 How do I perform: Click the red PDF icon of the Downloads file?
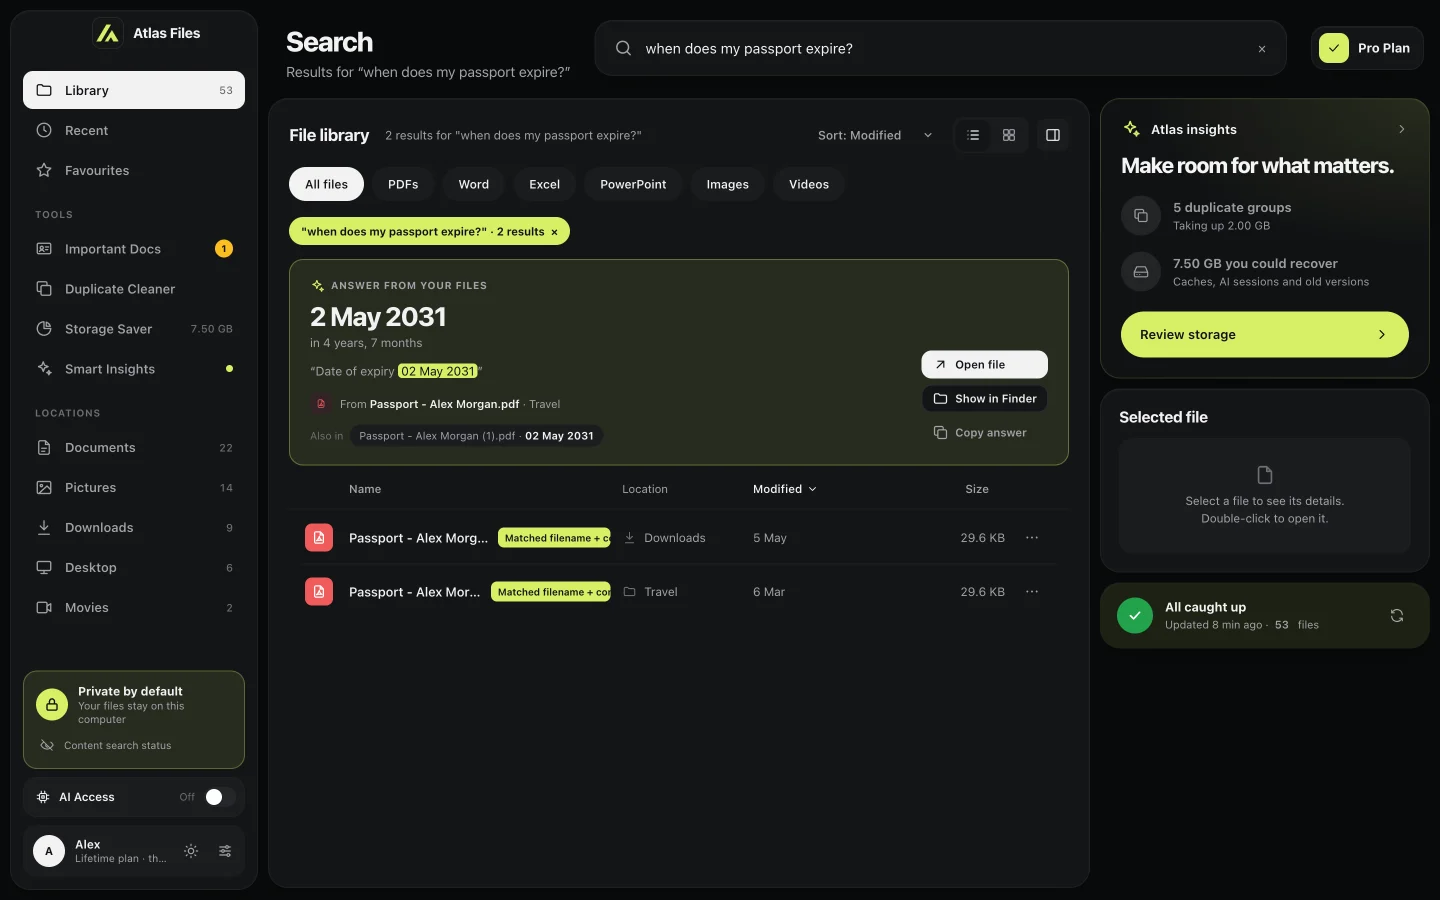319,538
